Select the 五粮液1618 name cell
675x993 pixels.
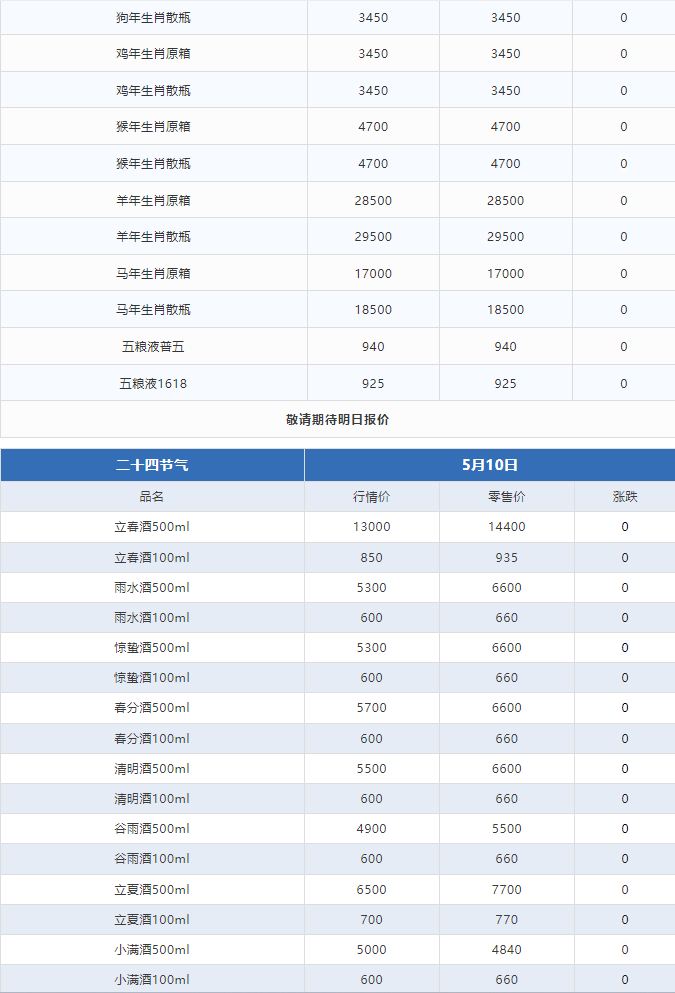(153, 384)
